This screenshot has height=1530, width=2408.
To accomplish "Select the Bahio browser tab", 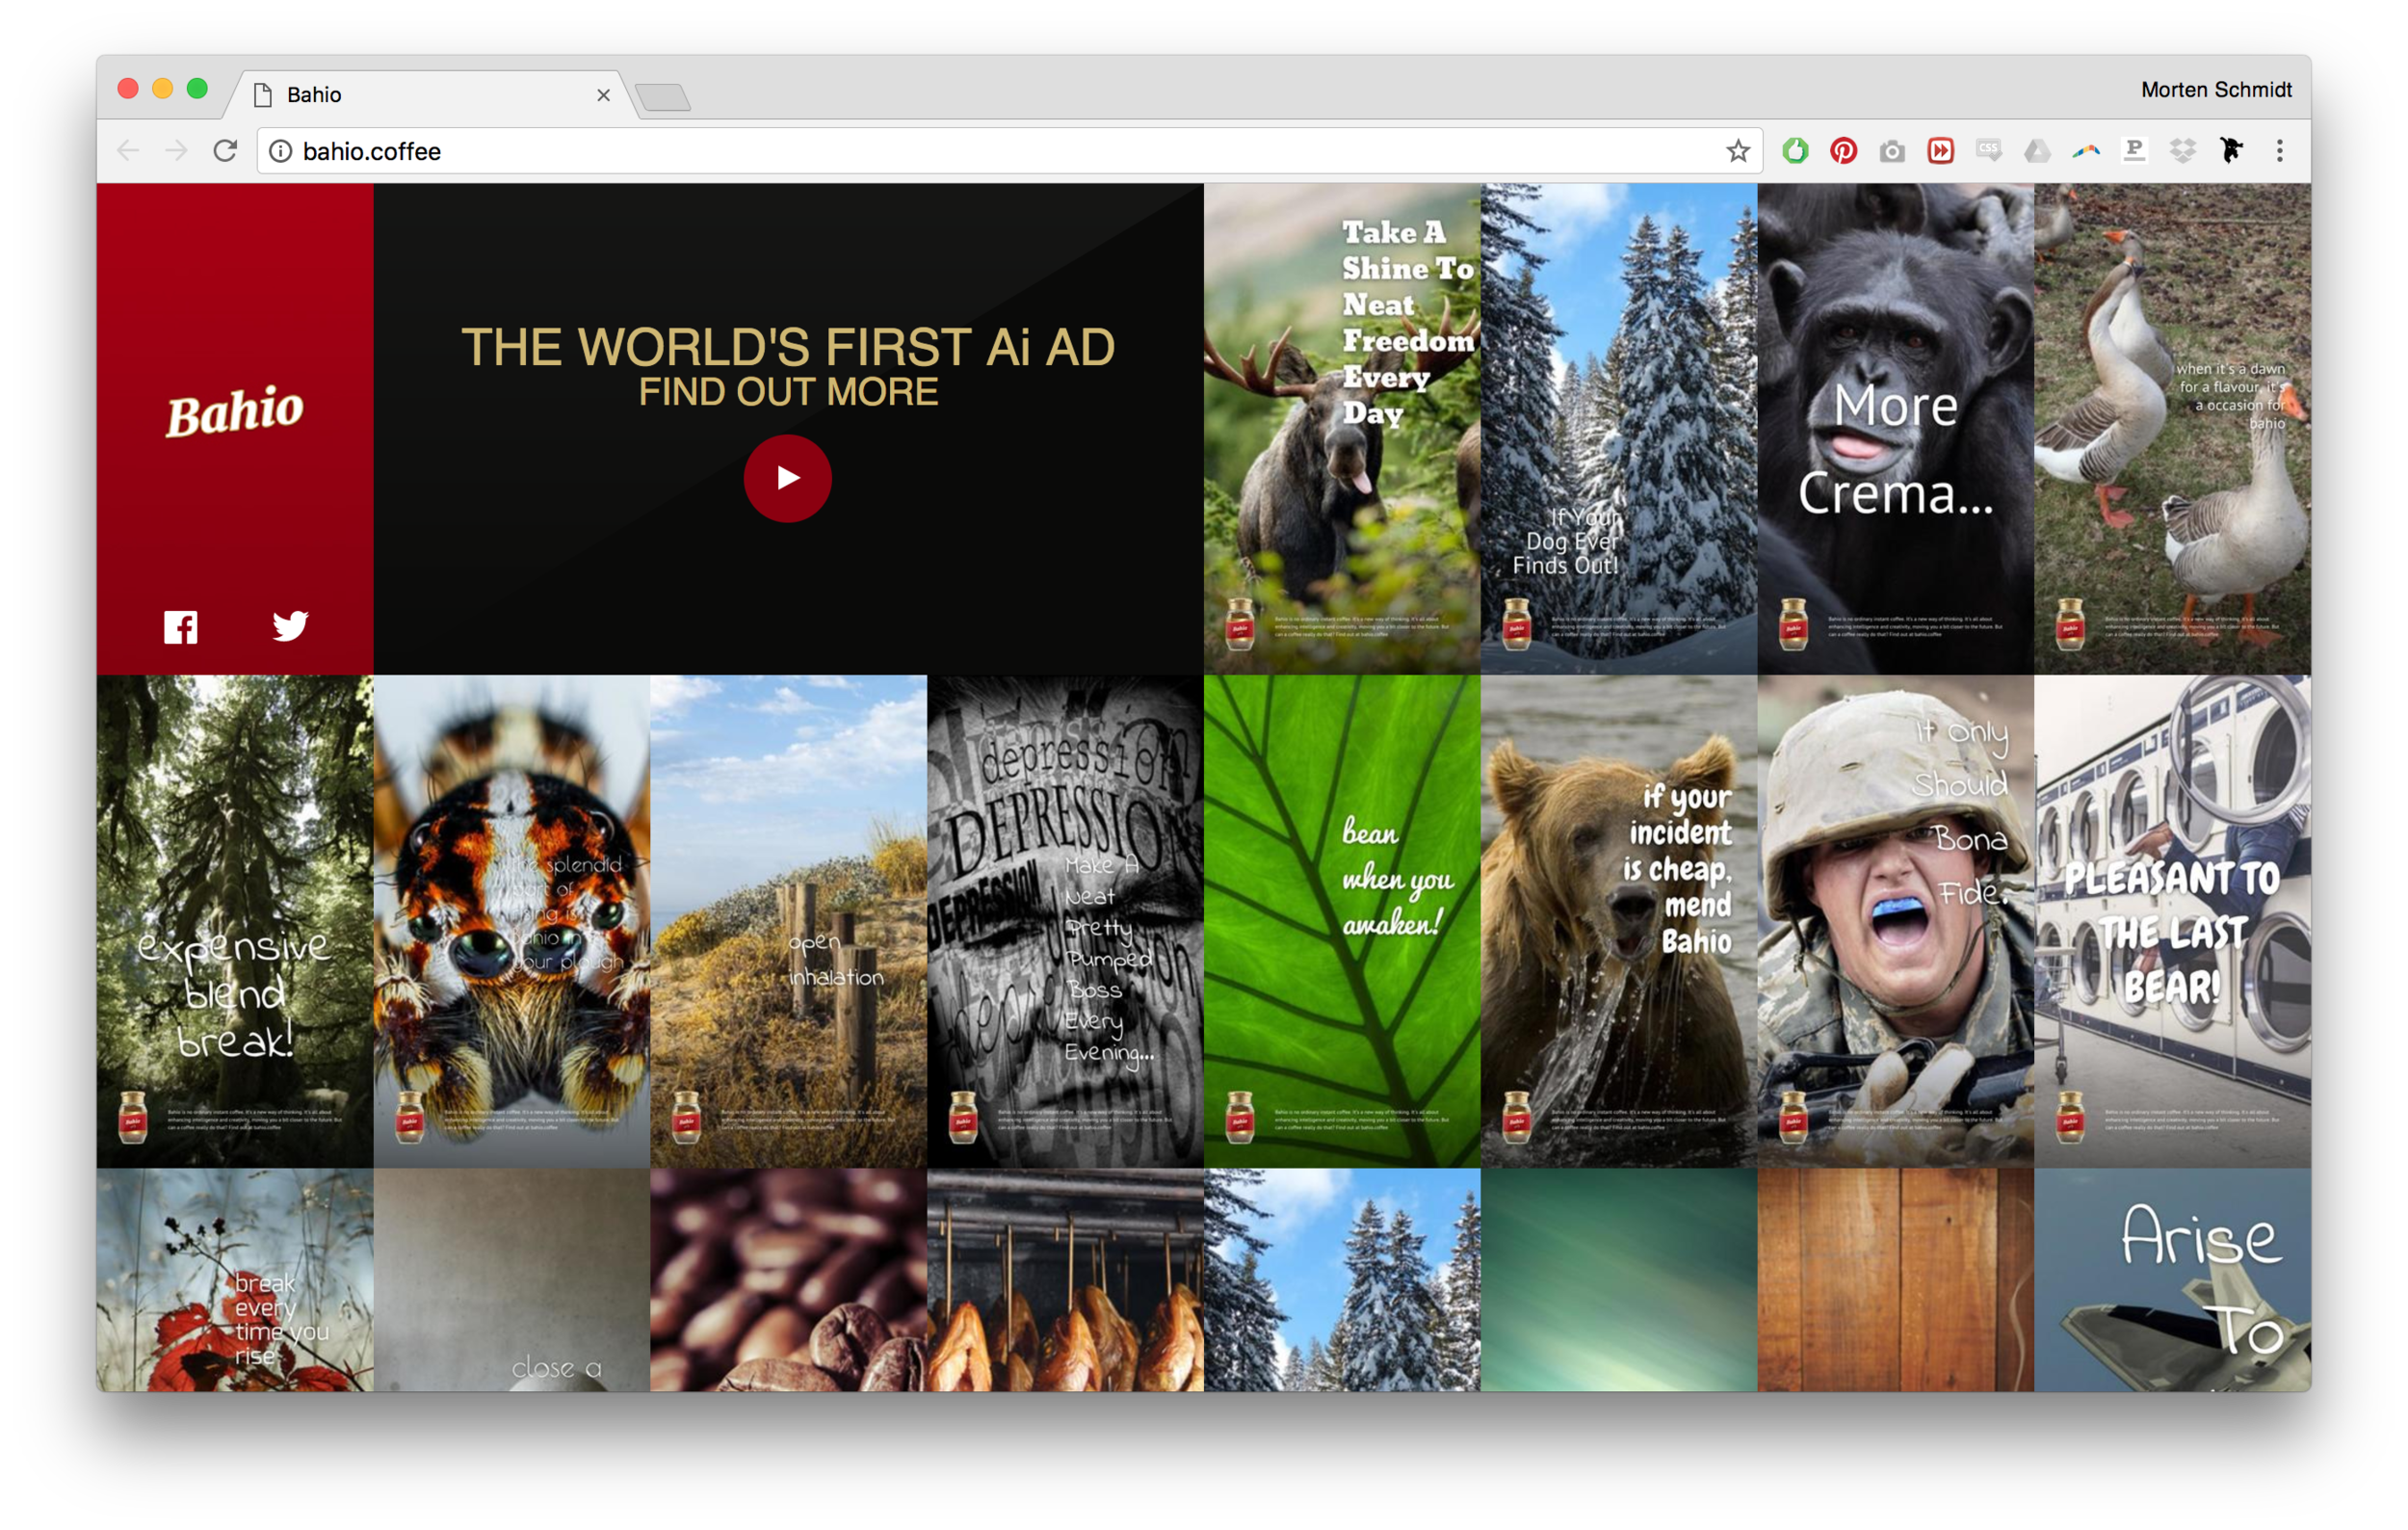I will (x=430, y=95).
